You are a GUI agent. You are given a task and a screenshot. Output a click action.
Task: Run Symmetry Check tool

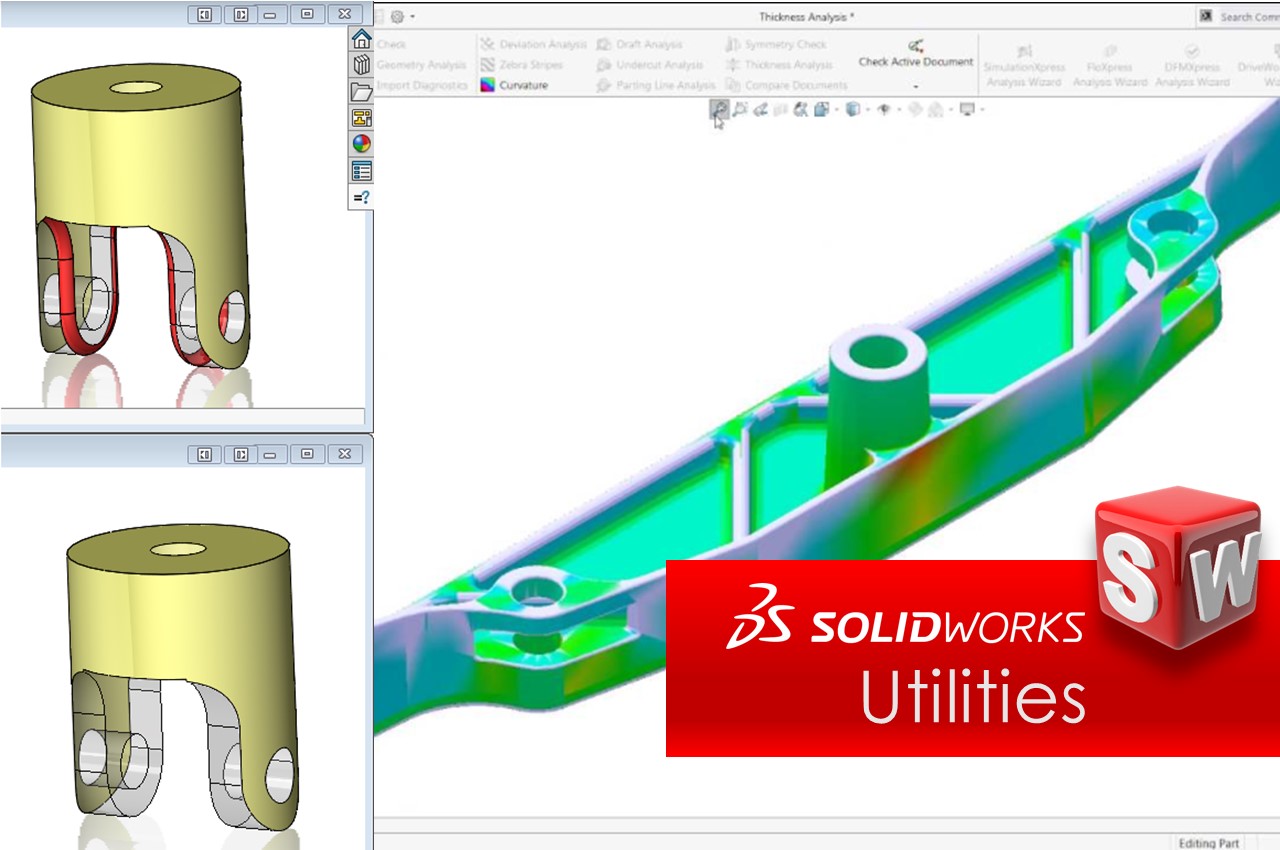776,45
